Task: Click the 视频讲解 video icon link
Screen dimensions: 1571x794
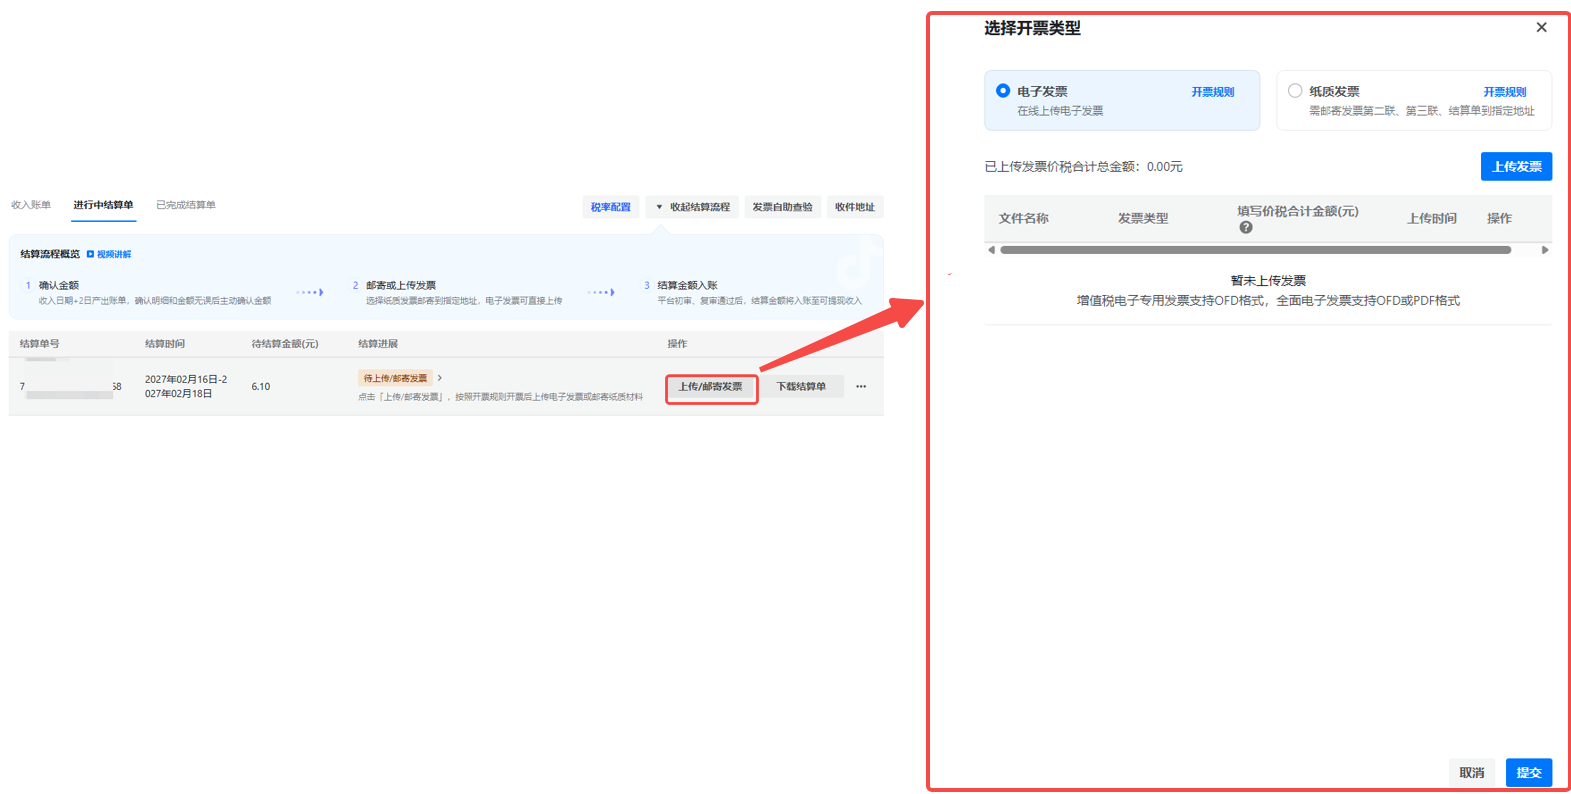Action: pos(108,254)
